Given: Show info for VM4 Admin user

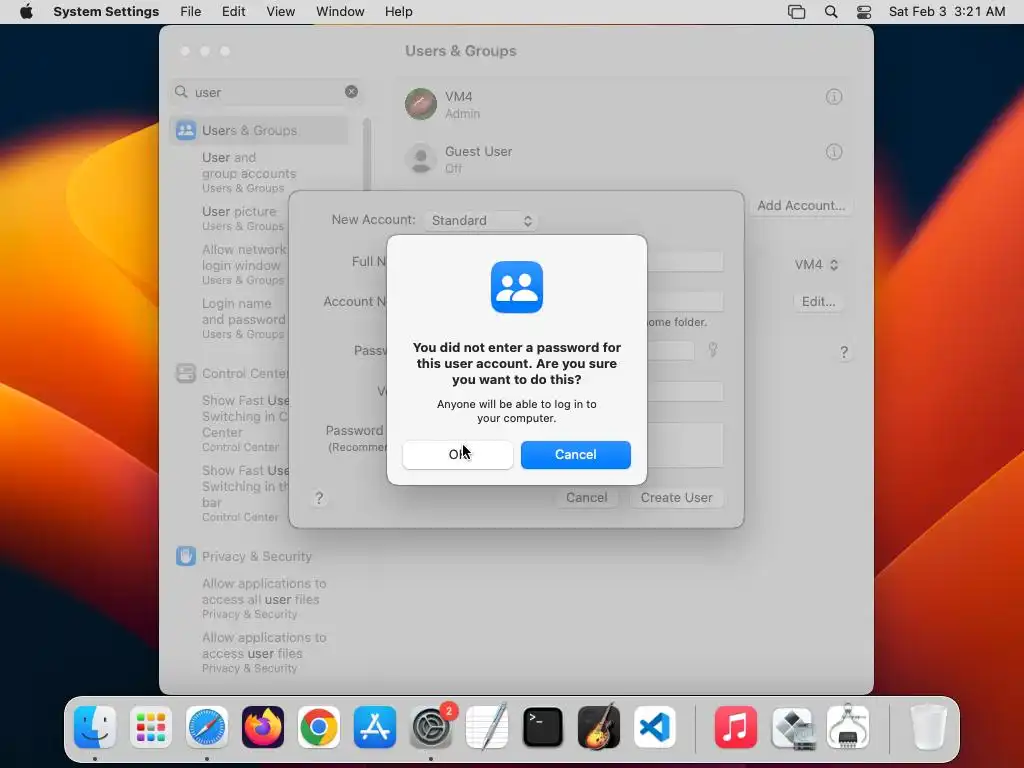Looking at the screenshot, I should pos(834,97).
